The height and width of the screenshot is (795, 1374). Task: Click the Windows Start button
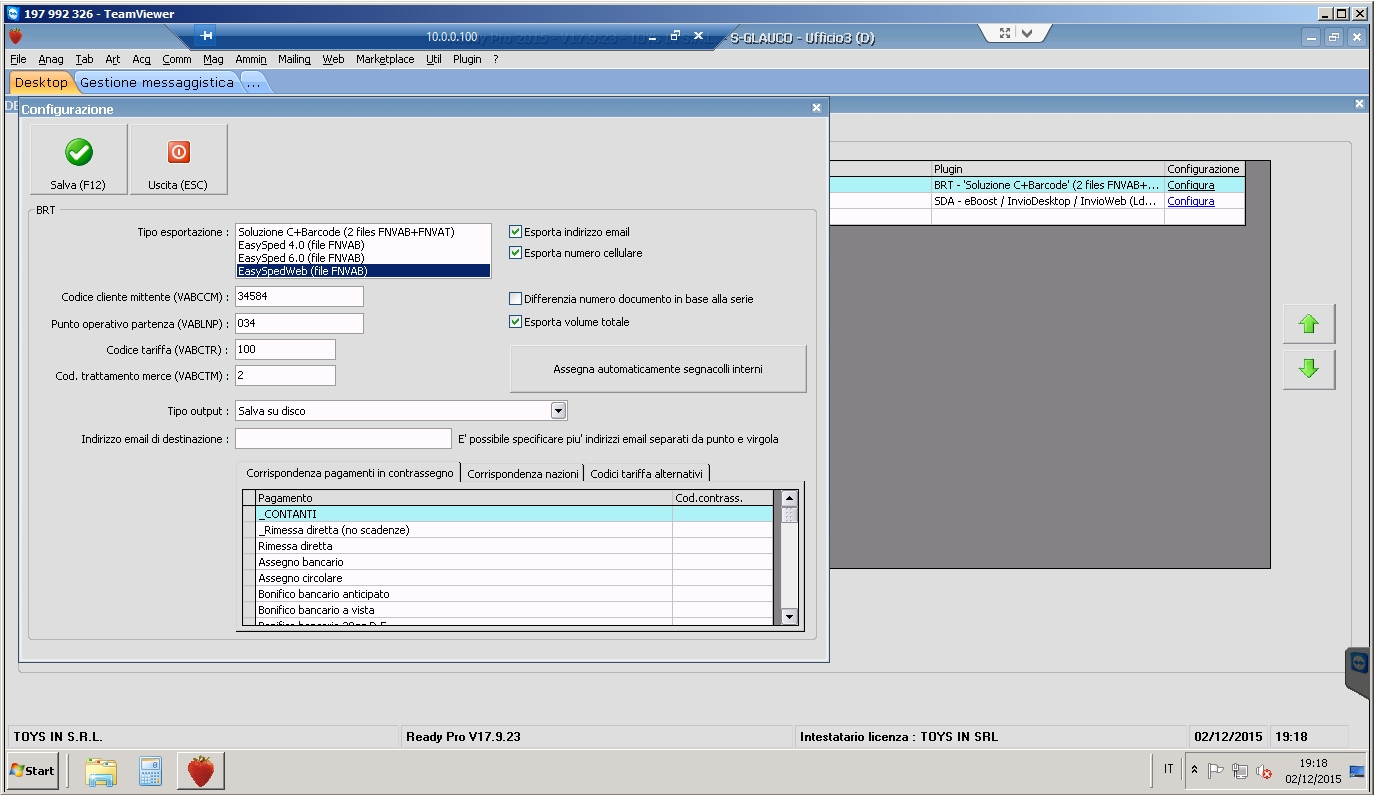[32, 770]
